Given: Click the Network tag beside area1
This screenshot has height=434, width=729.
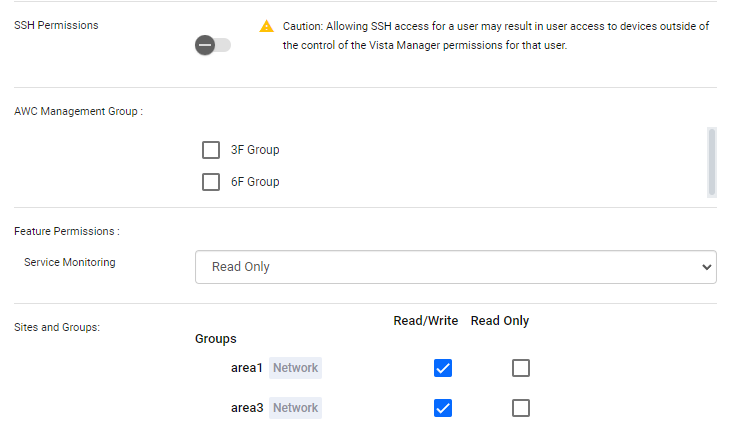Looking at the screenshot, I should (295, 368).
